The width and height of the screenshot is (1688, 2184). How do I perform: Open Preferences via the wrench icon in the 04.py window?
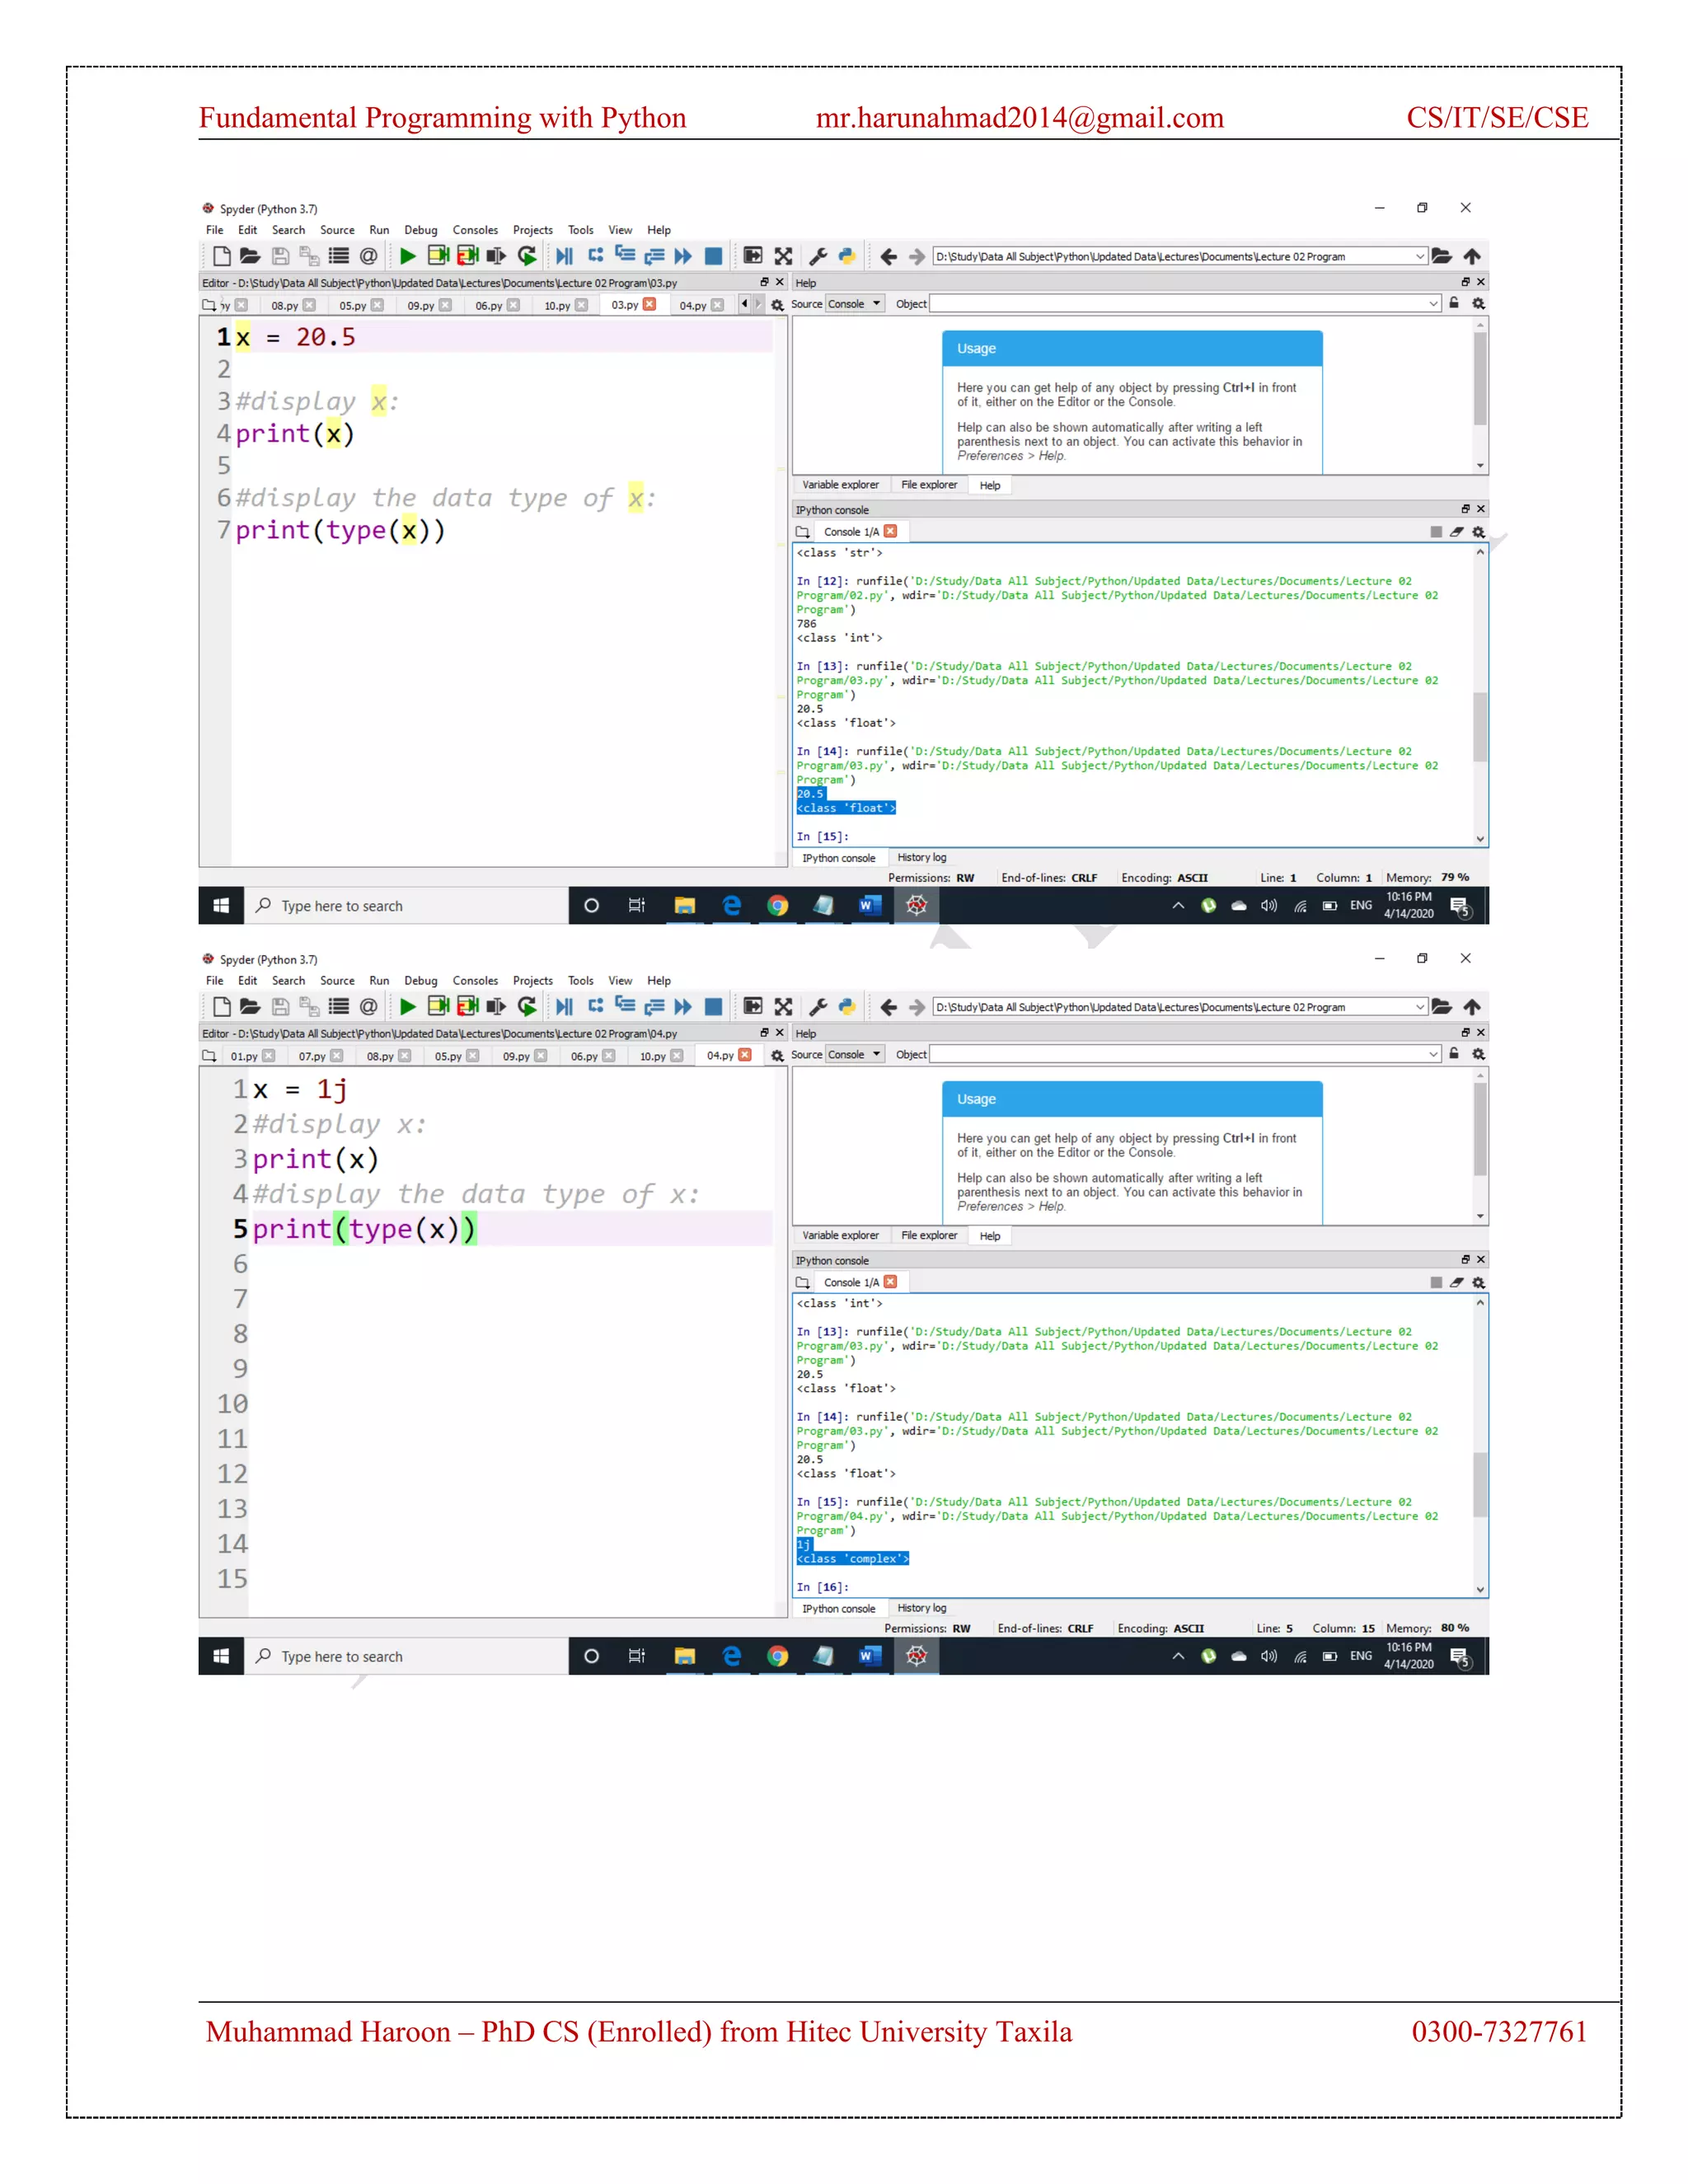(817, 1007)
